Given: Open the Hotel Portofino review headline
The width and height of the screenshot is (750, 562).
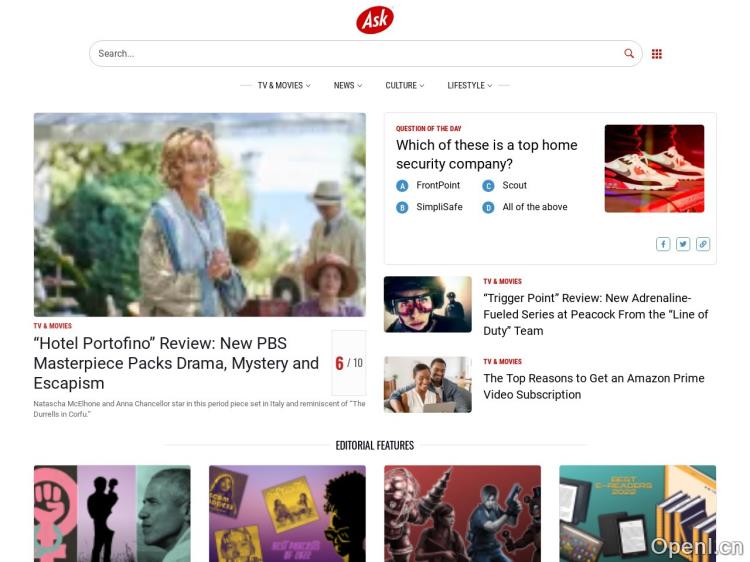Looking at the screenshot, I should pyautogui.click(x=176, y=363).
